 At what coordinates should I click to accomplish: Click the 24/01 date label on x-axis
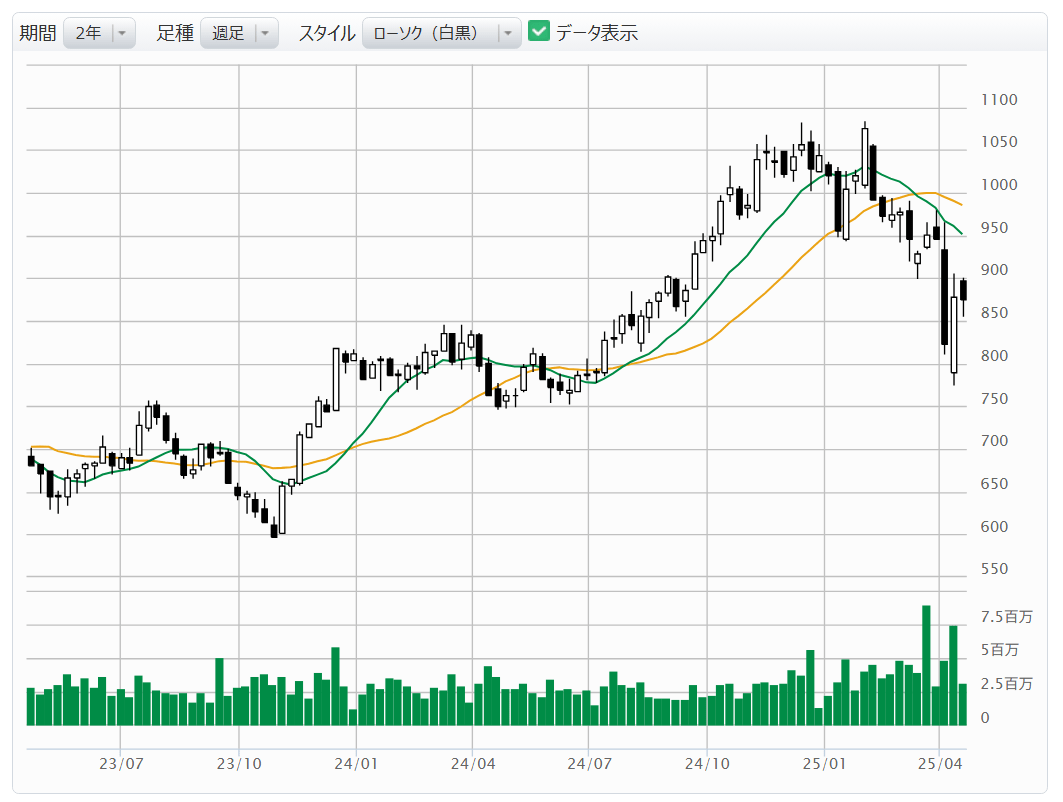(x=356, y=764)
